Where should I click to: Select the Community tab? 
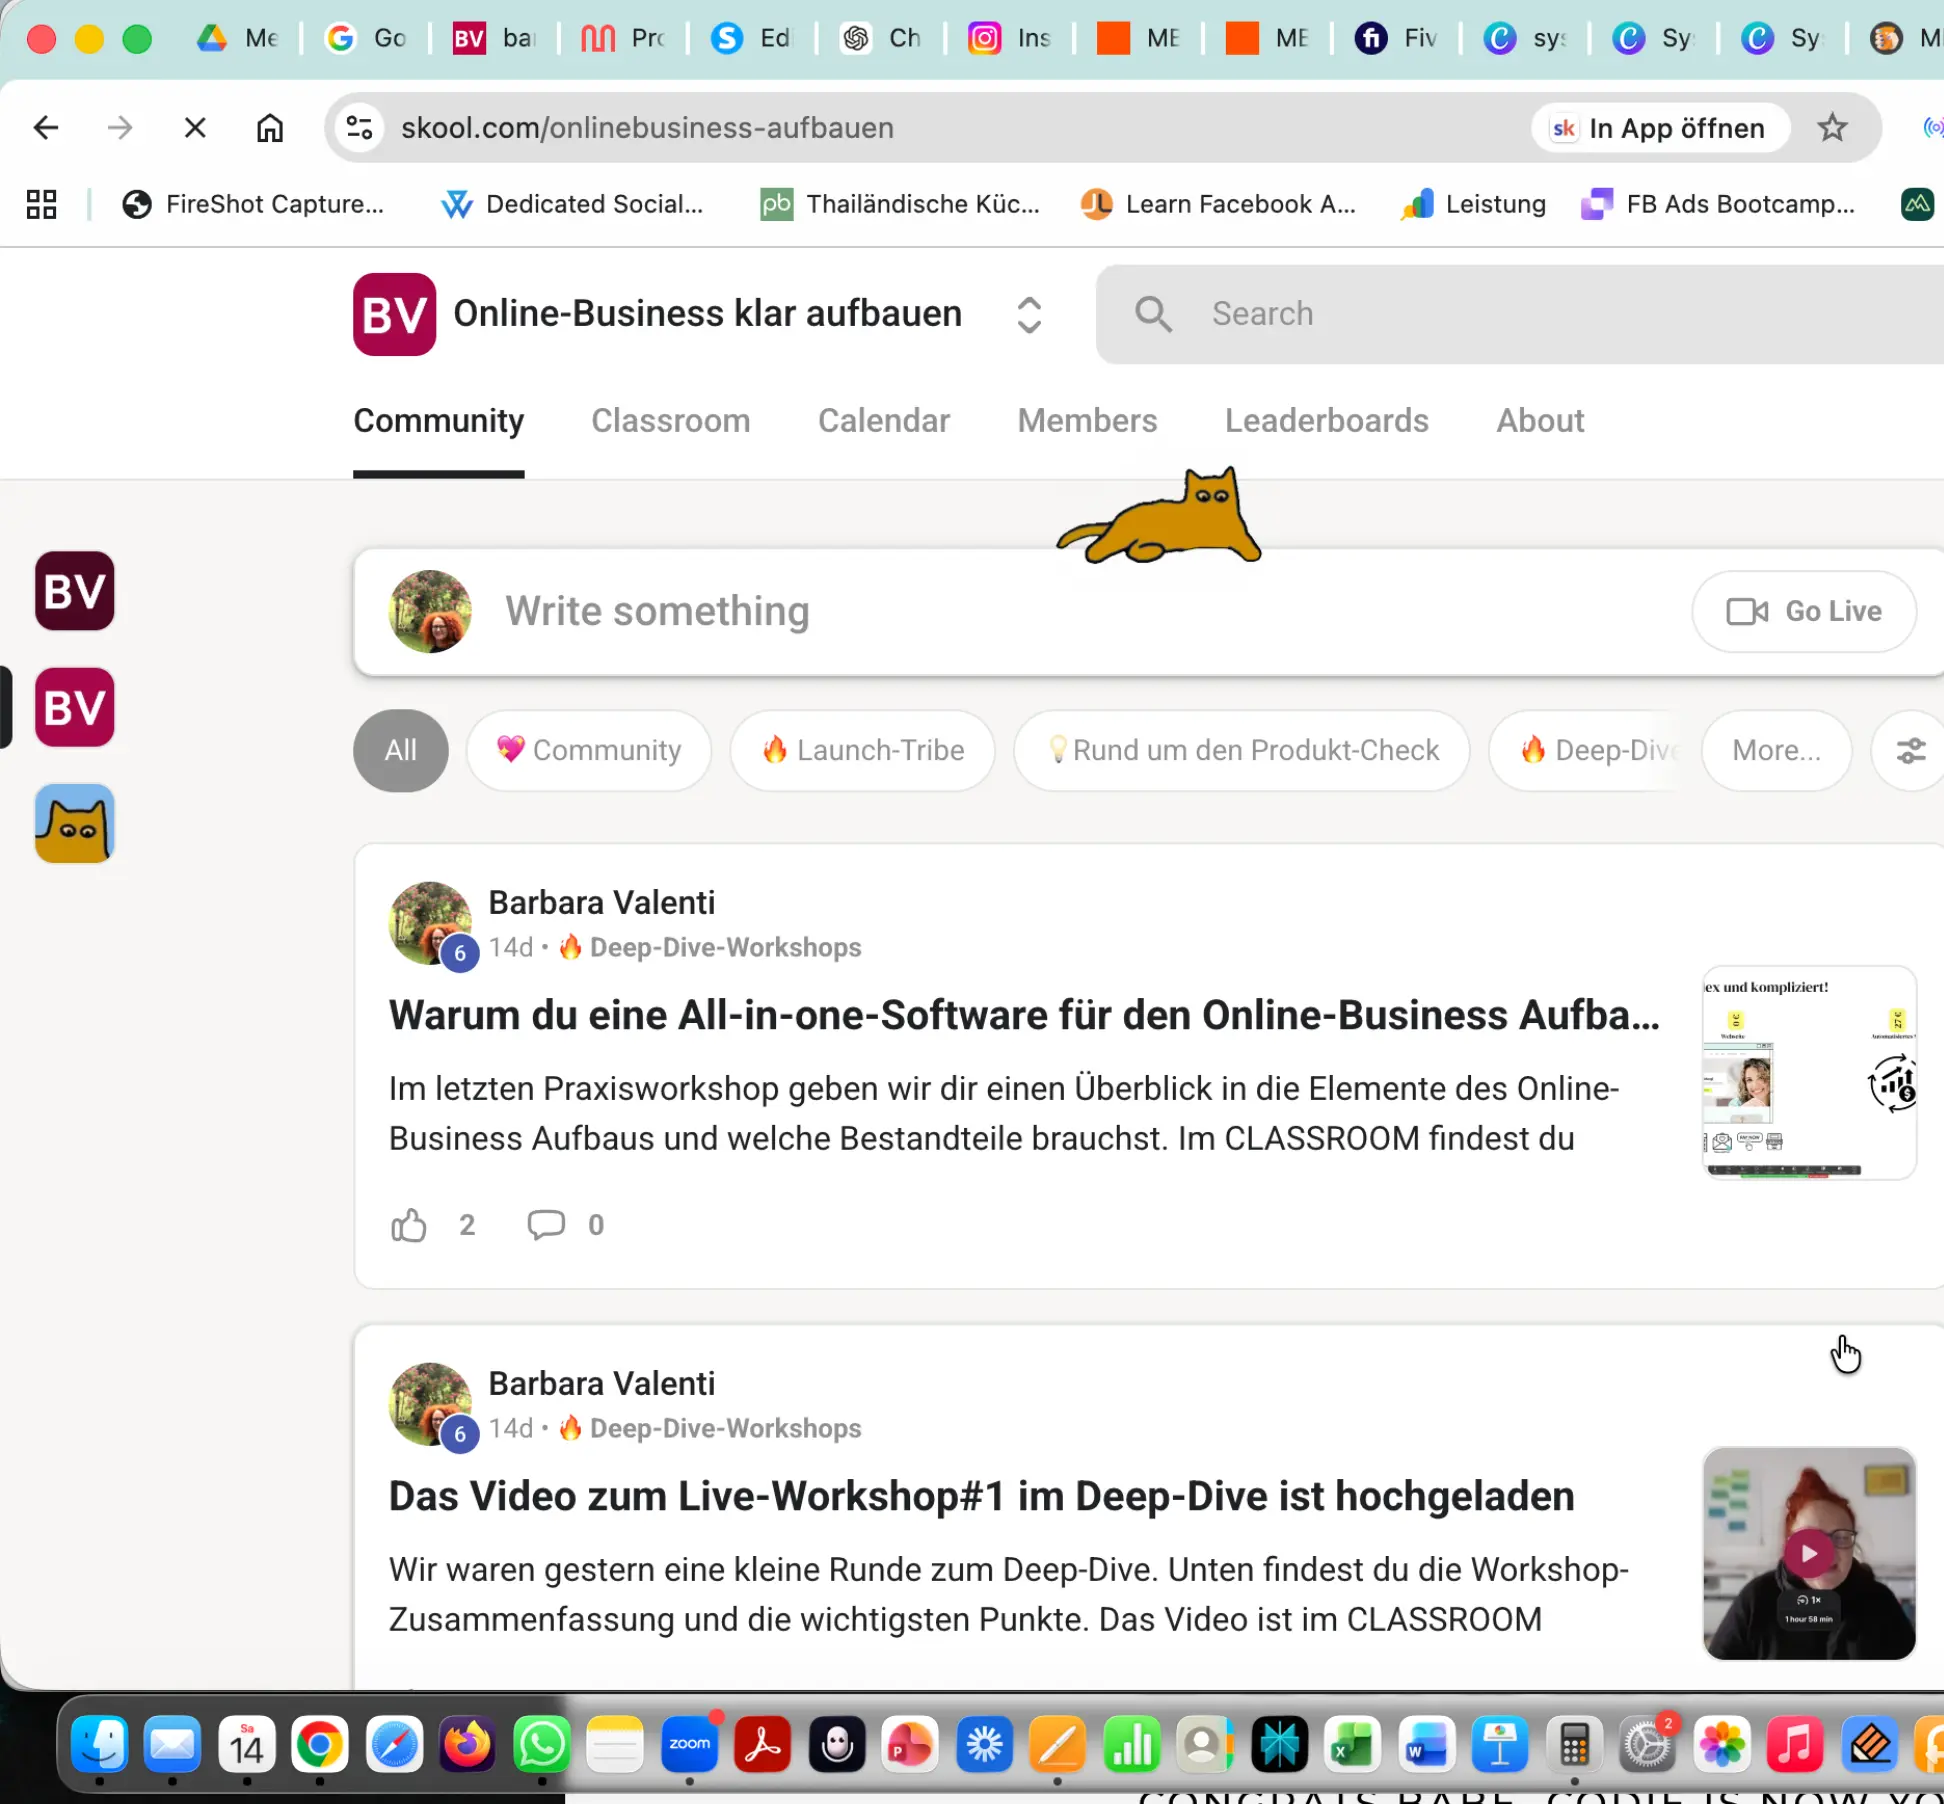click(x=438, y=421)
